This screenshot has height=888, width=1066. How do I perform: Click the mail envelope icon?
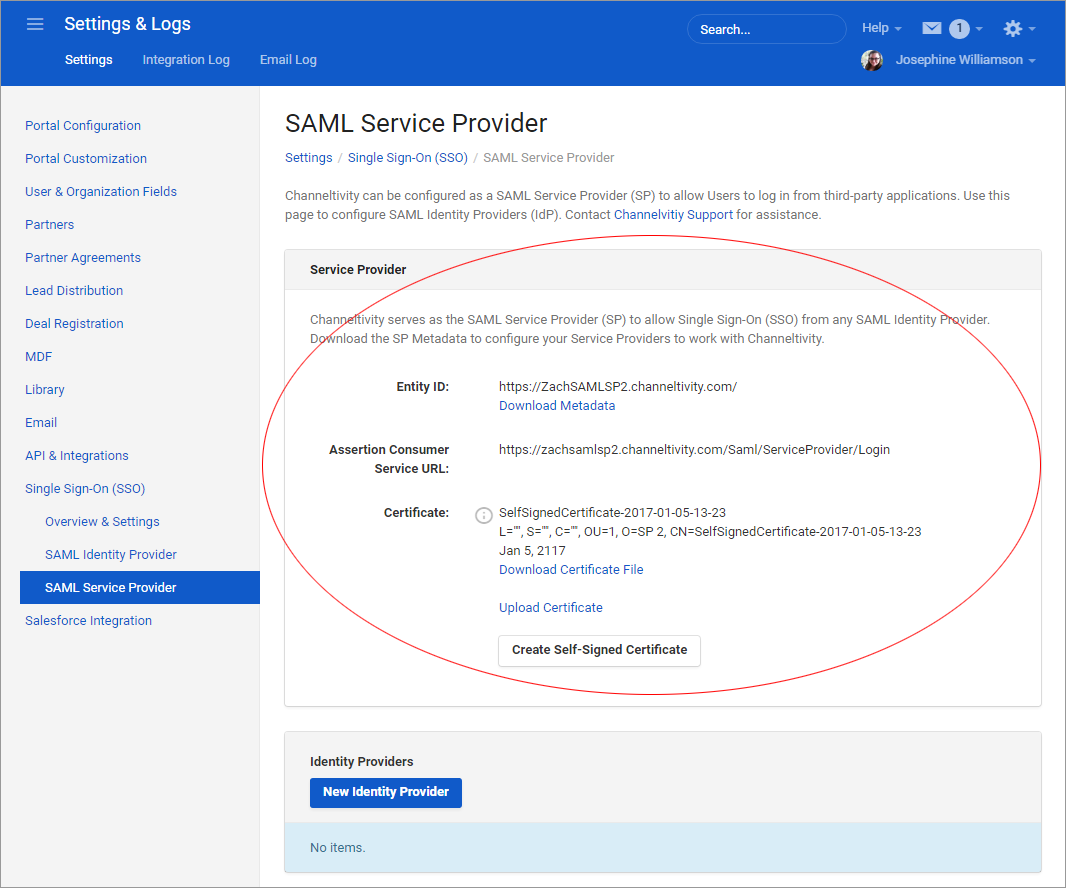[x=931, y=28]
